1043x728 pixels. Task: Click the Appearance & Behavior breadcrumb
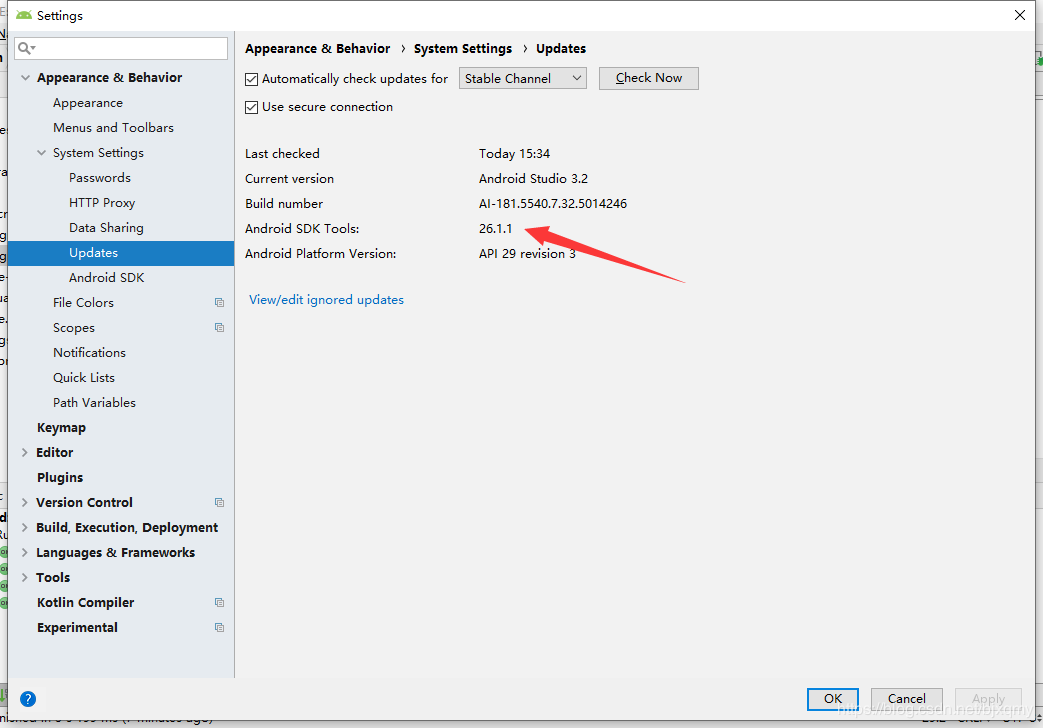(317, 49)
